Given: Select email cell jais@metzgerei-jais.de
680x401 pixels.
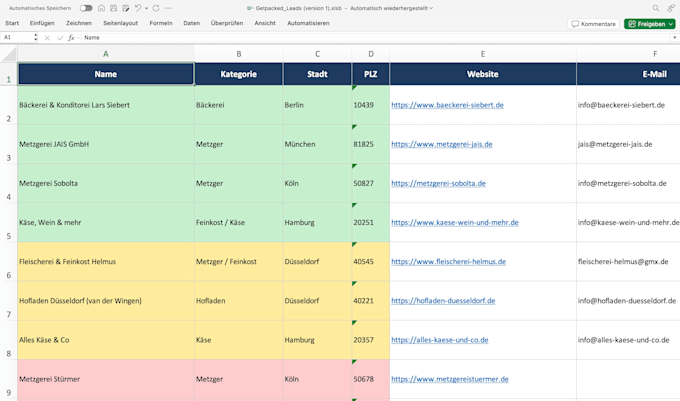Looking at the screenshot, I should [x=628, y=144].
